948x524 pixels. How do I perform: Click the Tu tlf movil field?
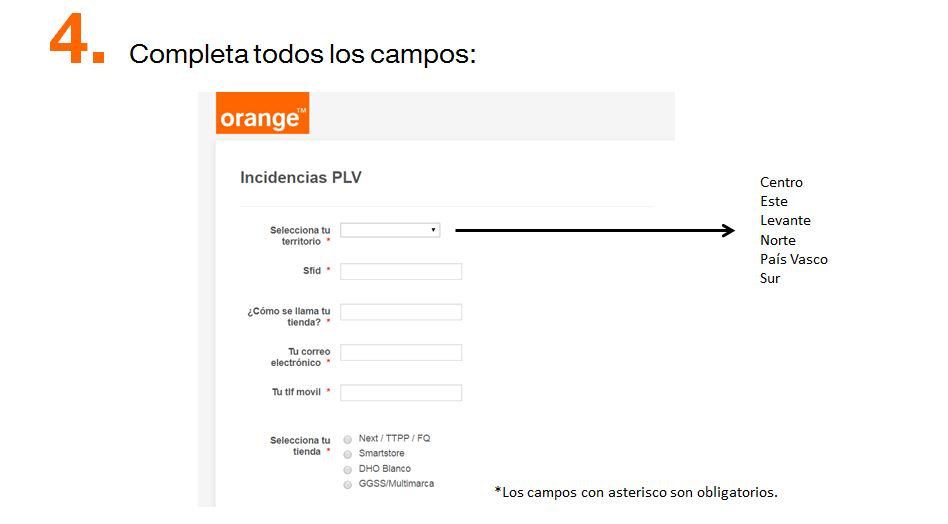pyautogui.click(x=401, y=393)
